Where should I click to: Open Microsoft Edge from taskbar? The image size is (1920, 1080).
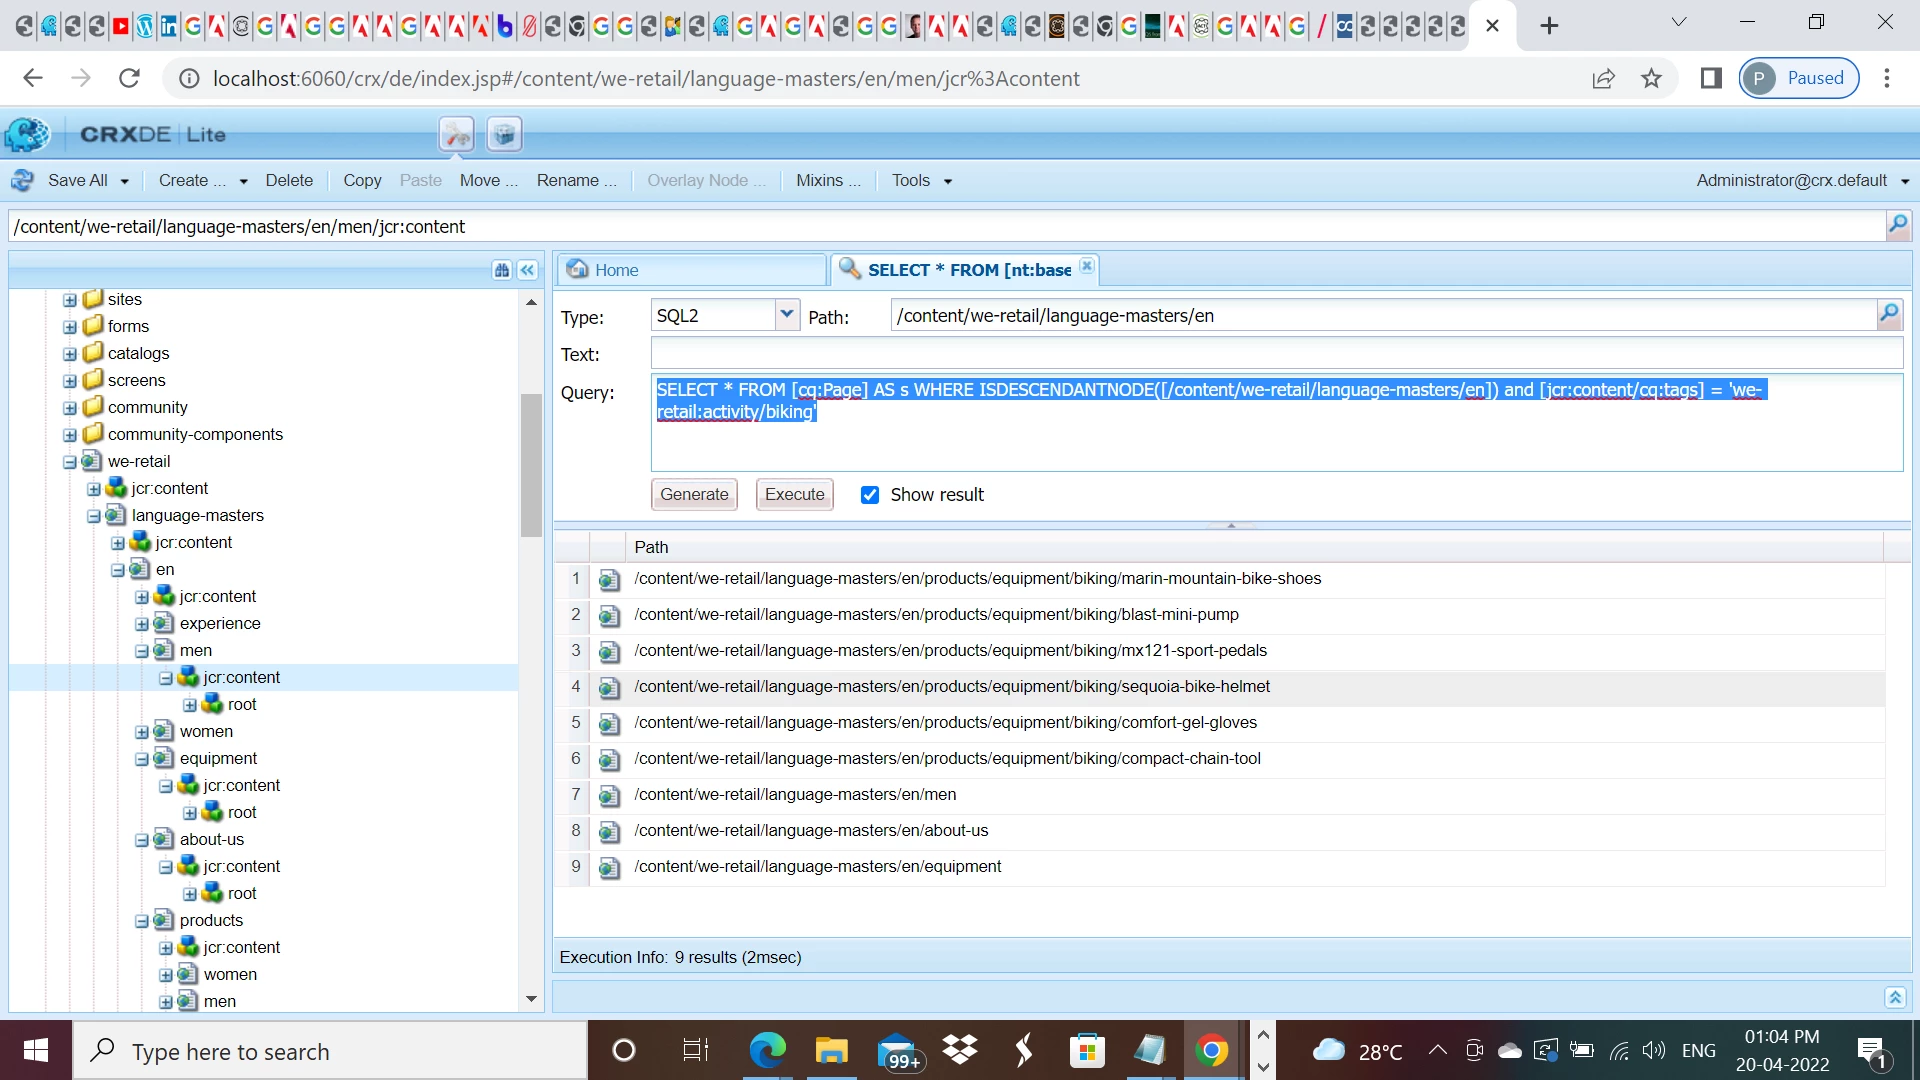pyautogui.click(x=767, y=1051)
